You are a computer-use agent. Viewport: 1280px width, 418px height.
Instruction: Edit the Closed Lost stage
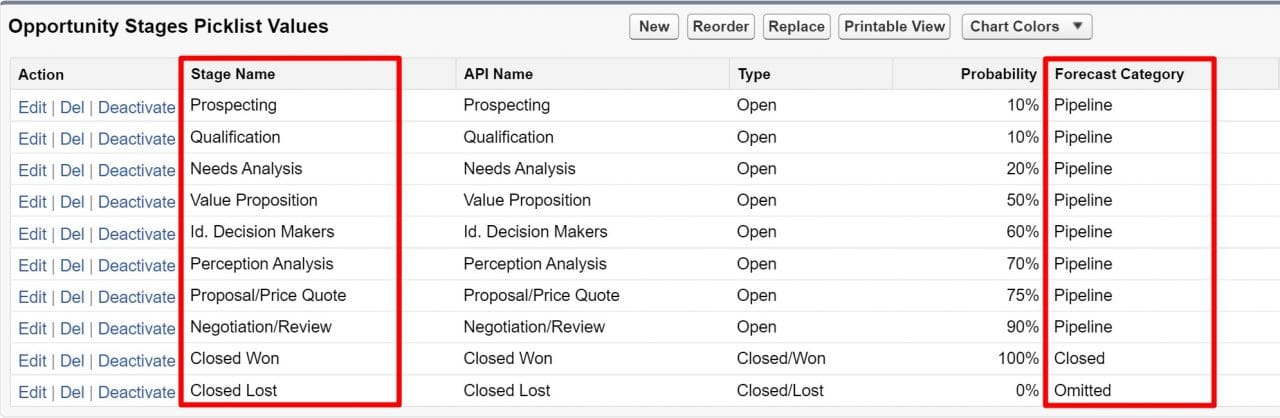(32, 393)
